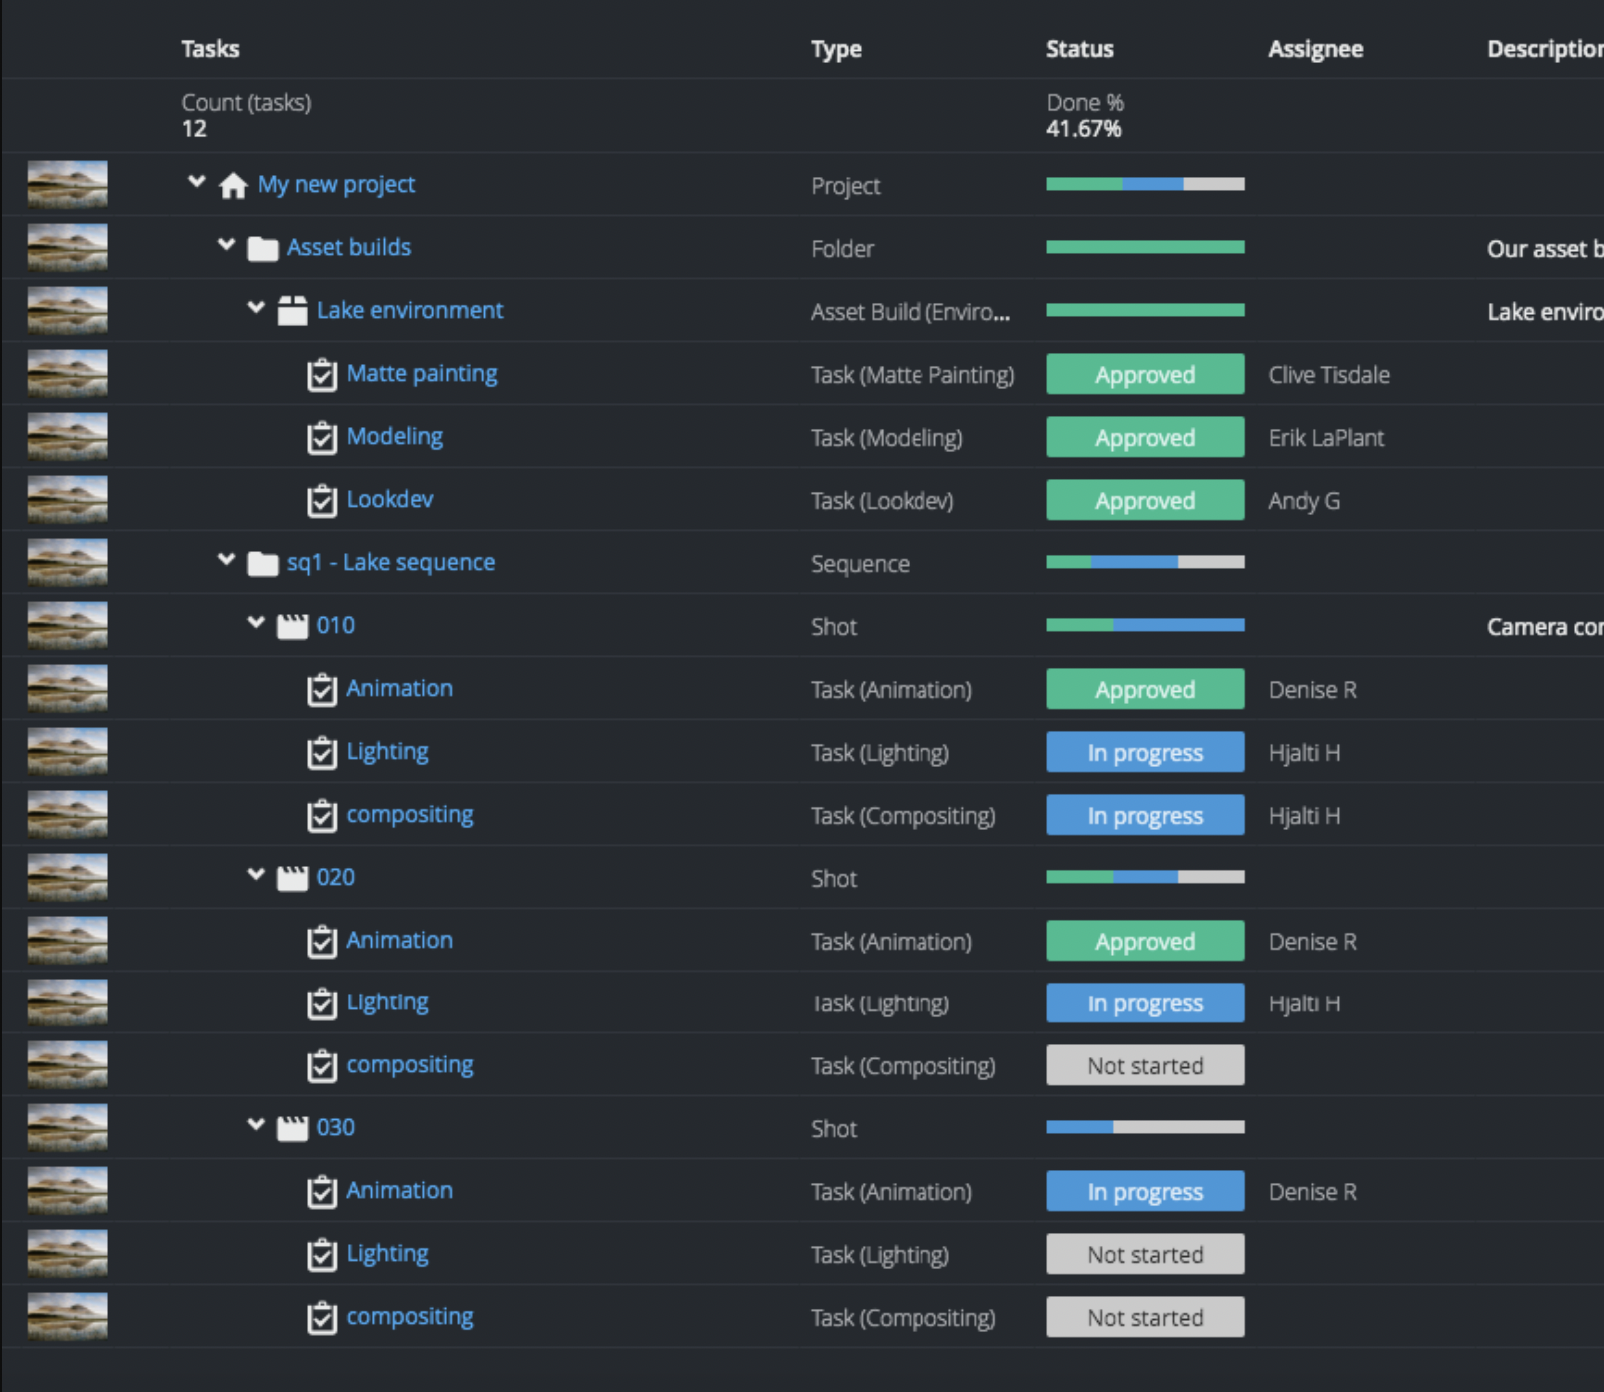Open the Matte painting task link
Image resolution: width=1604 pixels, height=1392 pixels.
421,374
